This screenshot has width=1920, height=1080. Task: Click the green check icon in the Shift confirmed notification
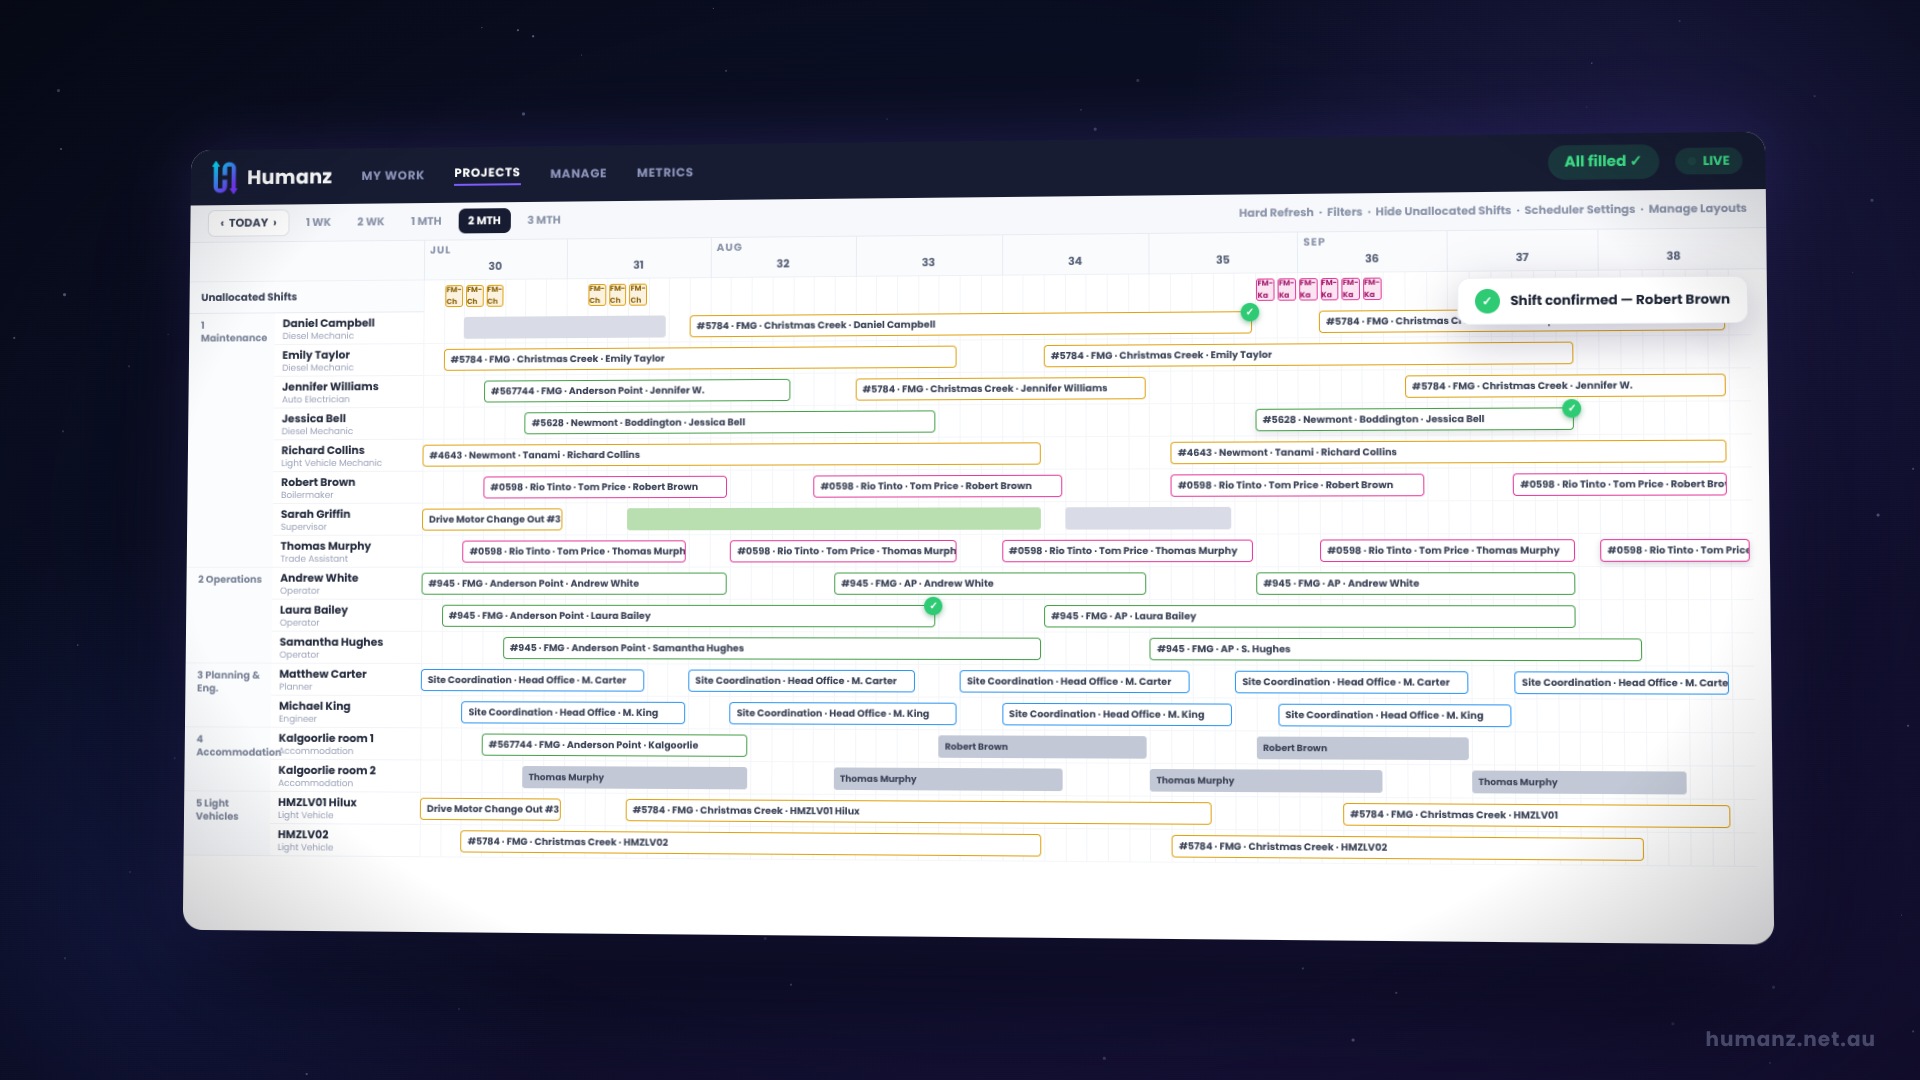coord(1487,301)
